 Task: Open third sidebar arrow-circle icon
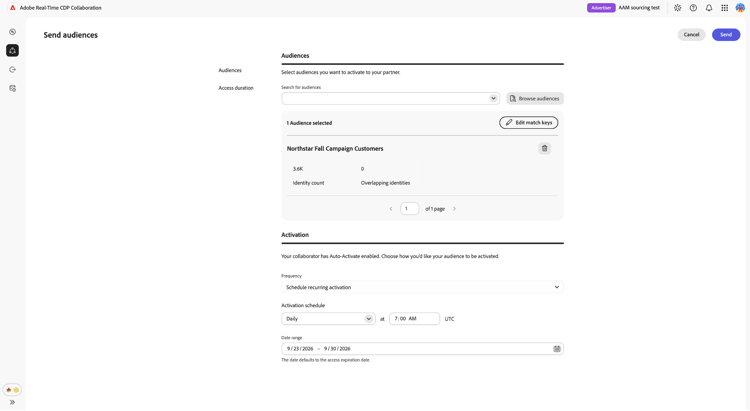point(12,70)
